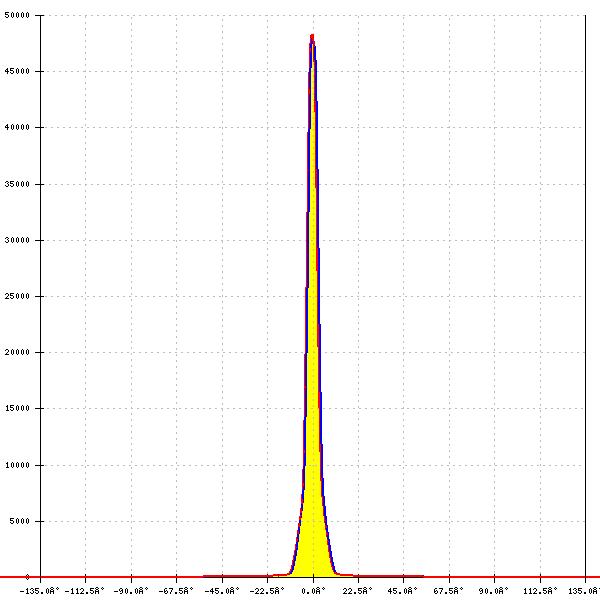Click the -45.0 x-axis label
The image size is (600, 600).
[222, 591]
